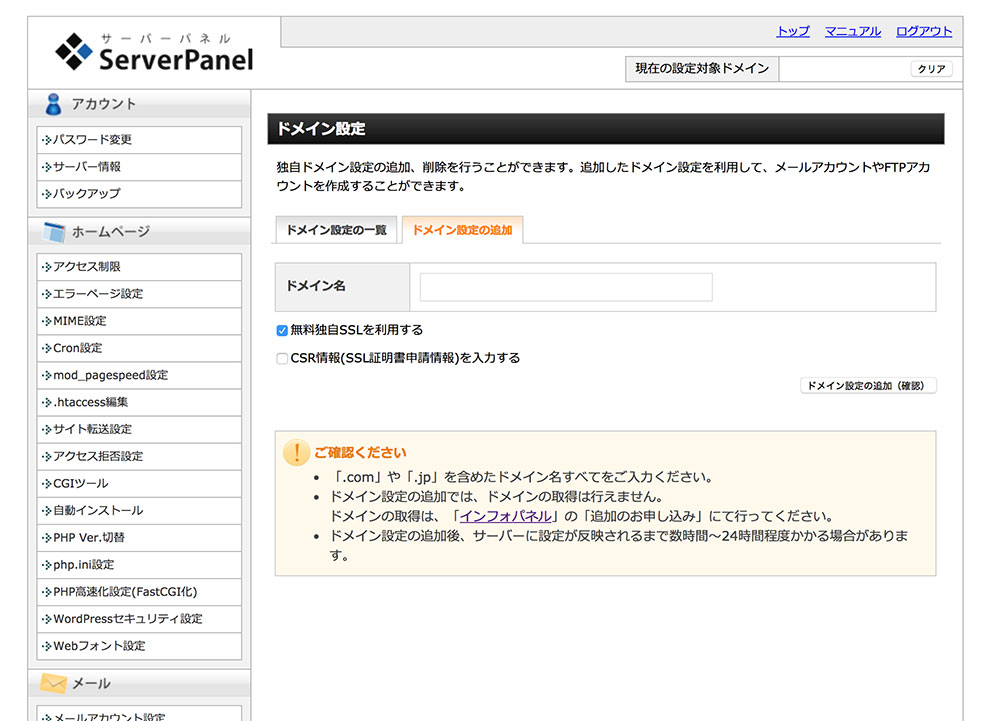Open Cron設定 menu item
This screenshot has width=1000, height=721.
(139, 348)
